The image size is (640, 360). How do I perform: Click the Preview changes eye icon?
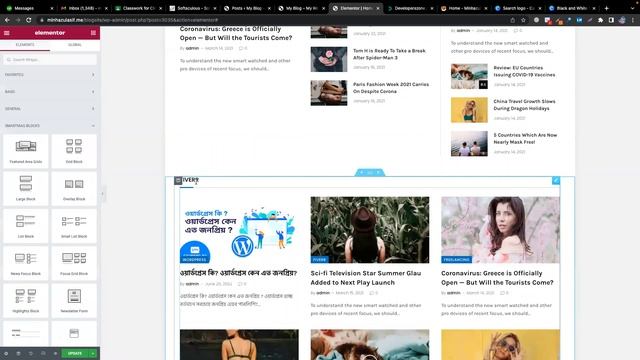pos(55,353)
